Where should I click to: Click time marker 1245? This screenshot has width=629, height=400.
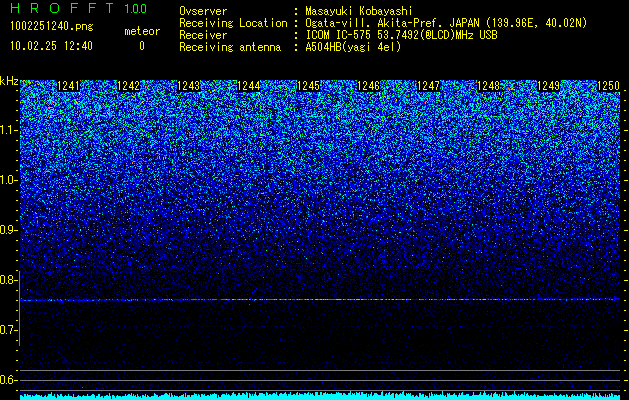click(308, 86)
